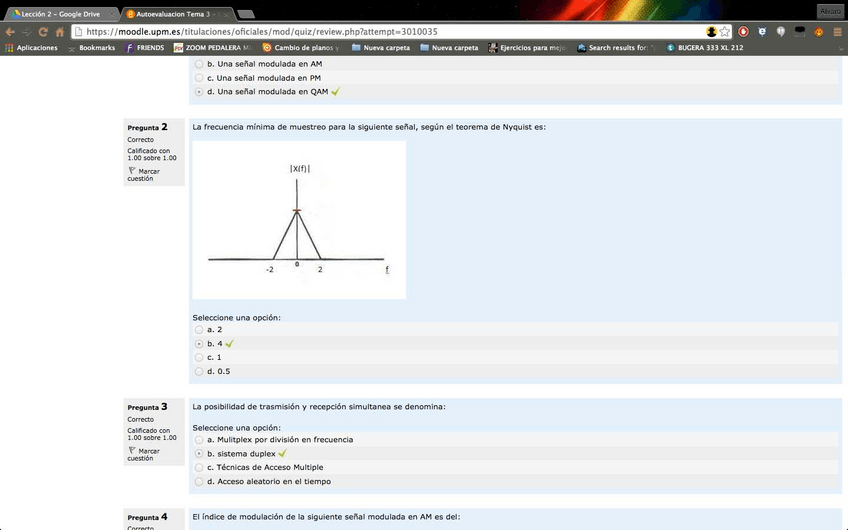Click the Pregunta 3 heading
848x530 pixels.
[148, 407]
